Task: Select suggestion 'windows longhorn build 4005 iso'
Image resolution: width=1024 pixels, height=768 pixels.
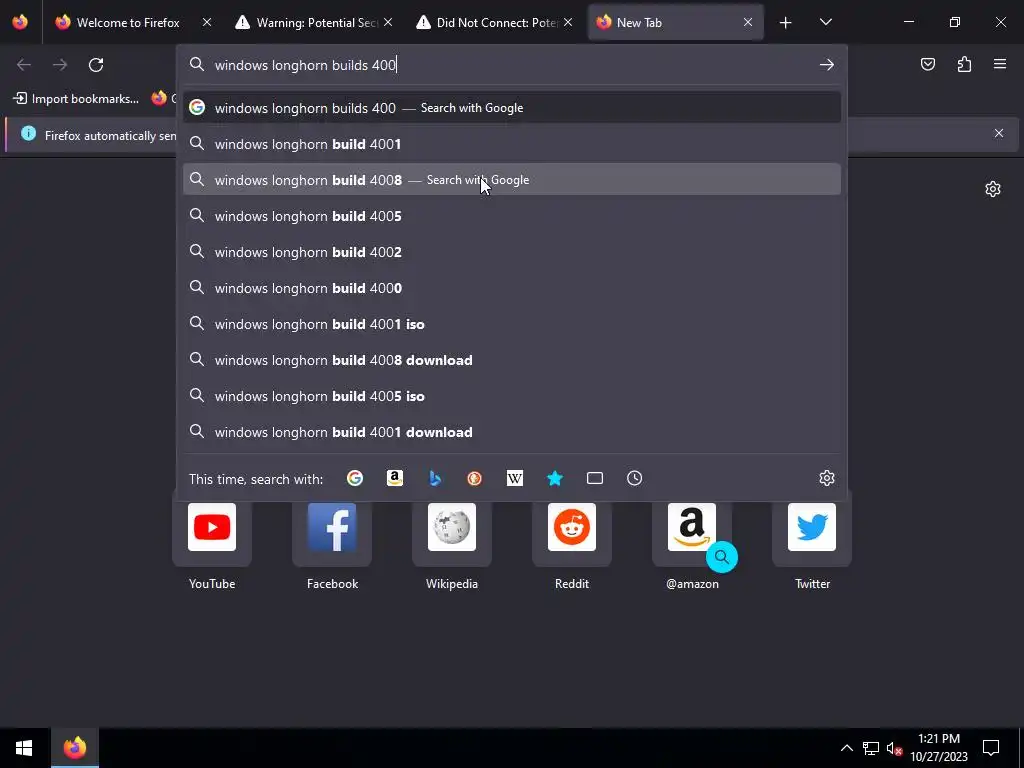Action: pos(512,395)
